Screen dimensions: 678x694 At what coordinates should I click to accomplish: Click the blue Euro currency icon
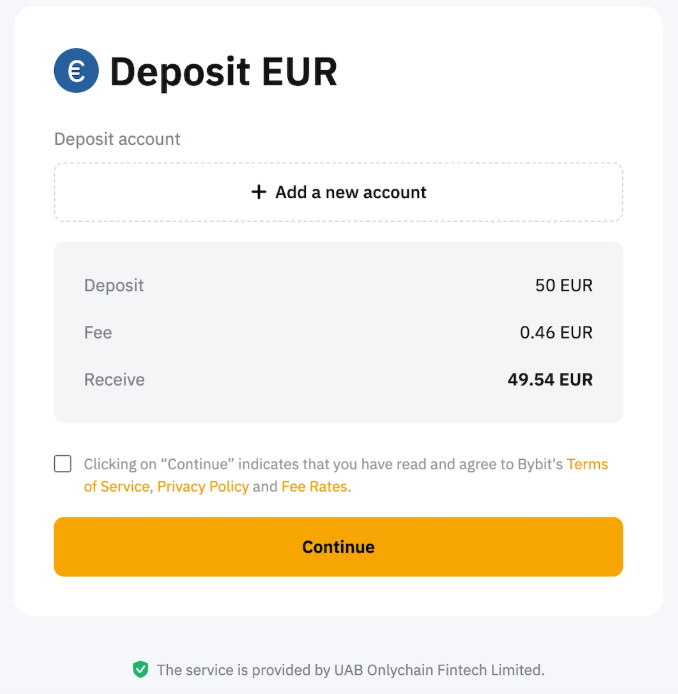76,71
